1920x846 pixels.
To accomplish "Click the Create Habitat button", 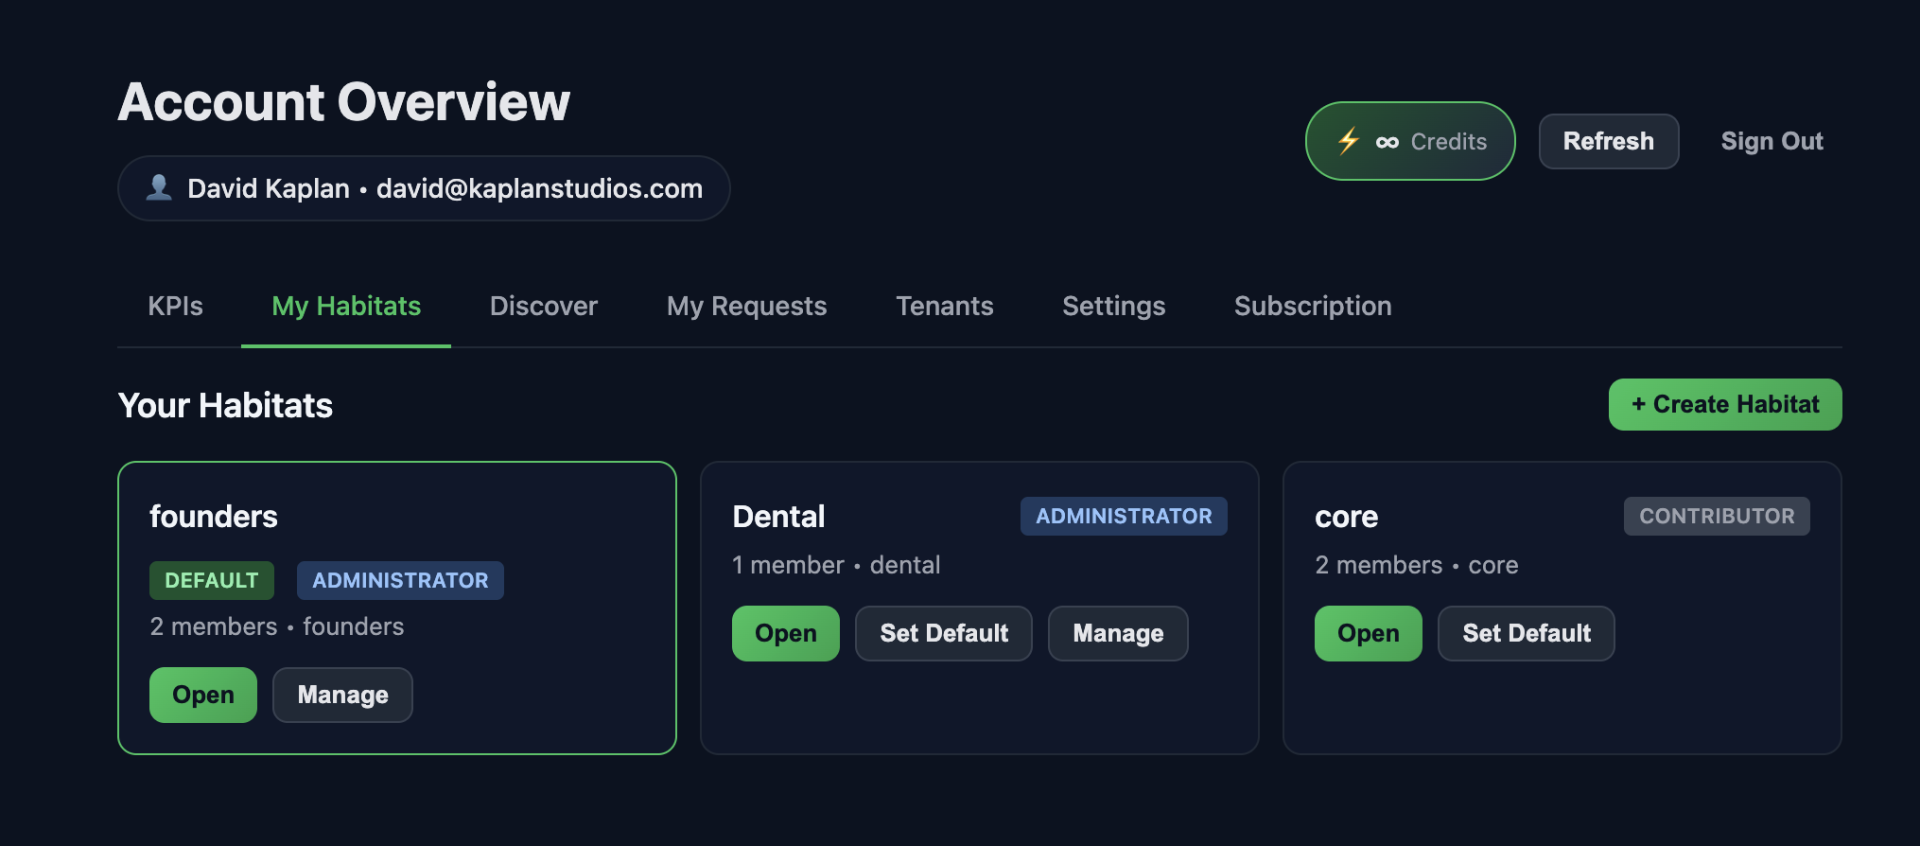I will (1724, 404).
